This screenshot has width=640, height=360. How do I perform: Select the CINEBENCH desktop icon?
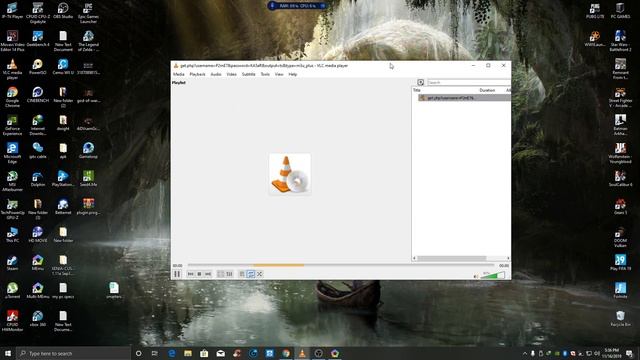pos(38,94)
